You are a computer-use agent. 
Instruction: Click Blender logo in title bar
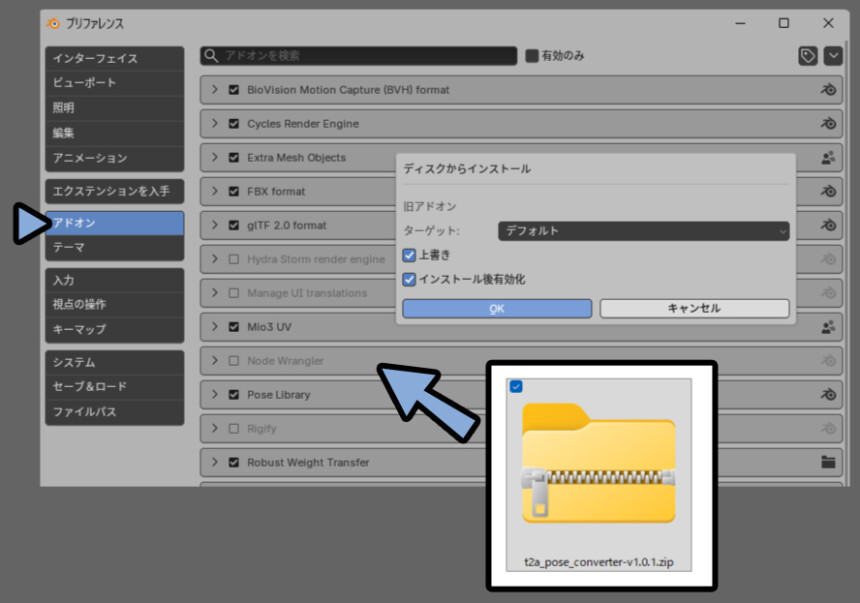54,23
